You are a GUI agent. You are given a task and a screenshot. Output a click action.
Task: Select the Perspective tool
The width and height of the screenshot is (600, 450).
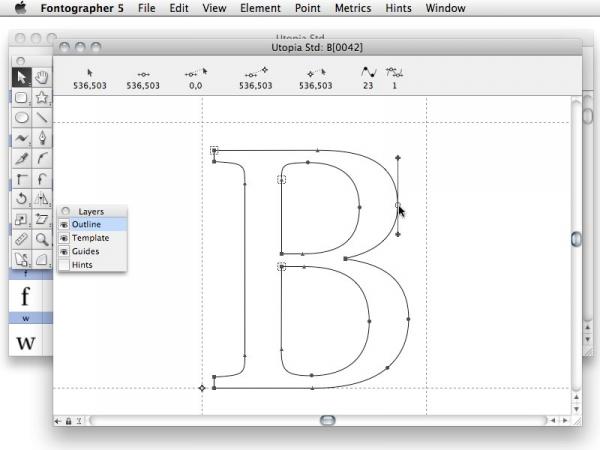click(22, 259)
